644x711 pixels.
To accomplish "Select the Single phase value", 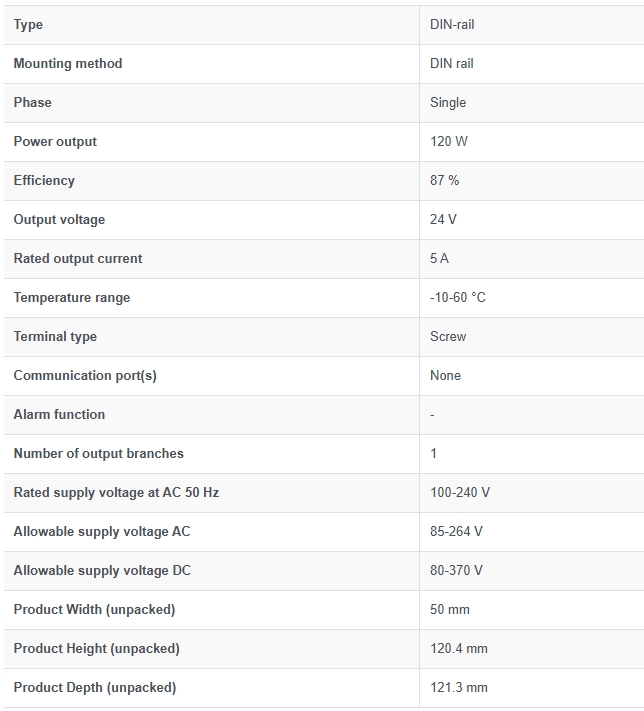I will [448, 102].
